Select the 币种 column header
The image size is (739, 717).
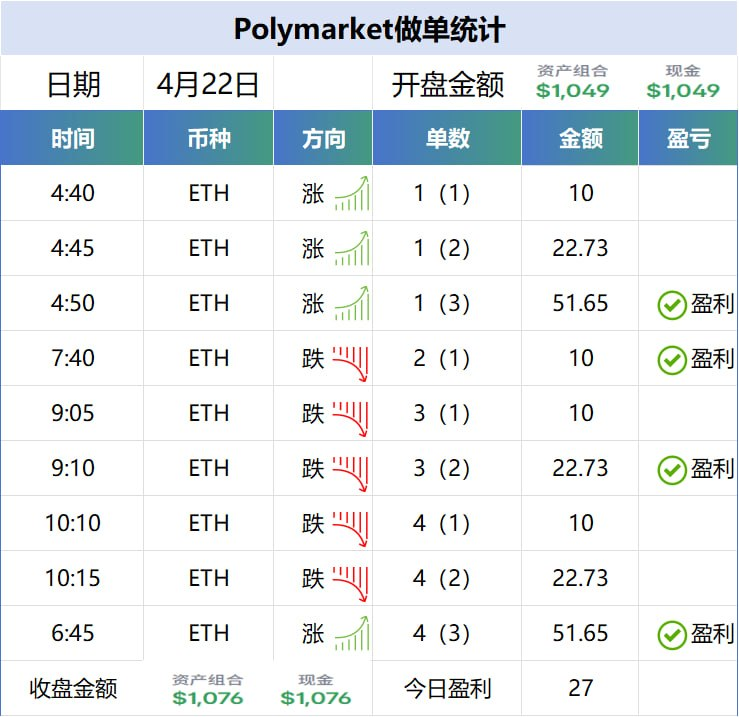(209, 138)
